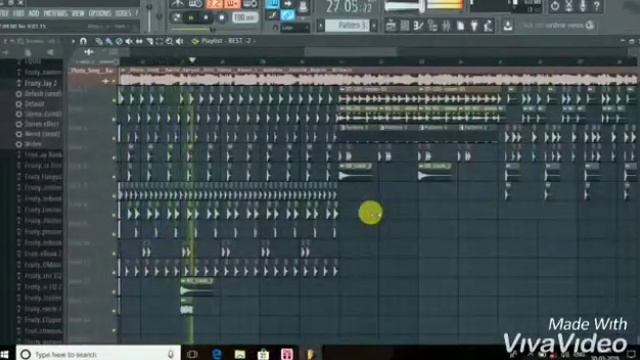The width and height of the screenshot is (640, 360).
Task: Click the question mark help icon
Action: [x=596, y=6]
